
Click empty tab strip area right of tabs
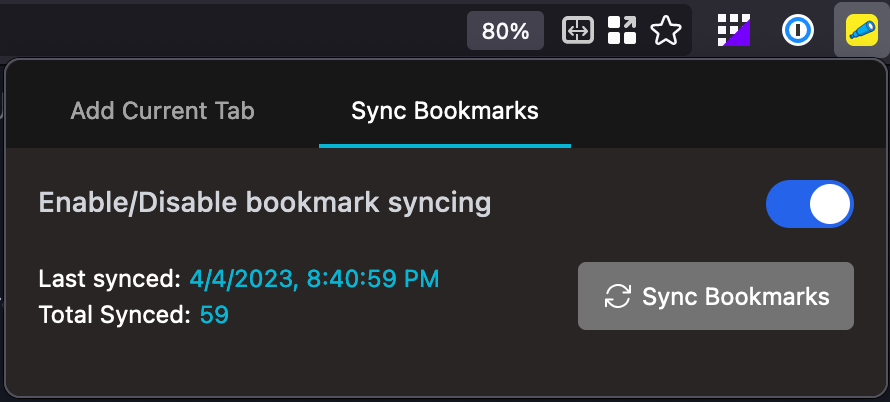pos(727,111)
